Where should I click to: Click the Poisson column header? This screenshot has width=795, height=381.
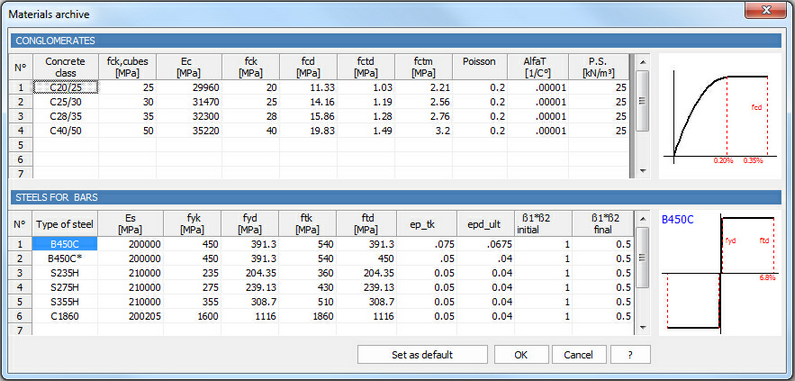point(480,67)
